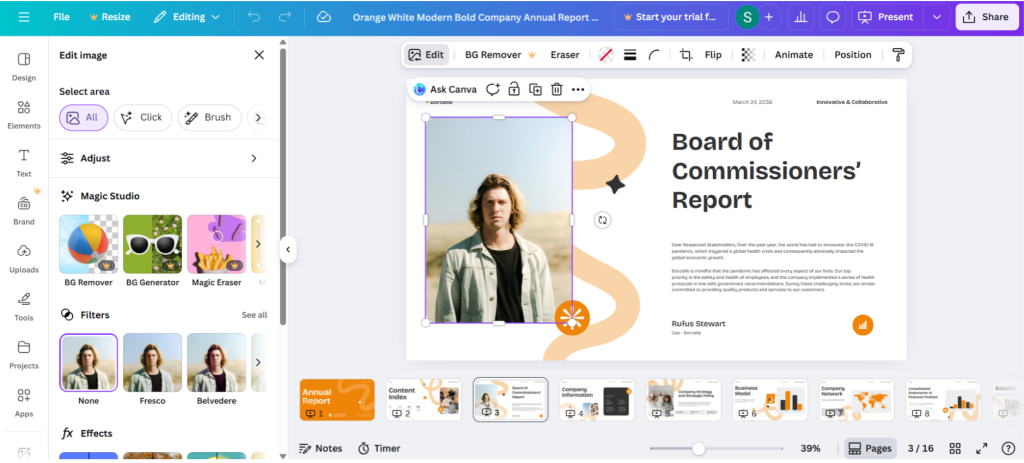Open the Animate option
The width and height of the screenshot is (1024, 463).
click(x=793, y=55)
